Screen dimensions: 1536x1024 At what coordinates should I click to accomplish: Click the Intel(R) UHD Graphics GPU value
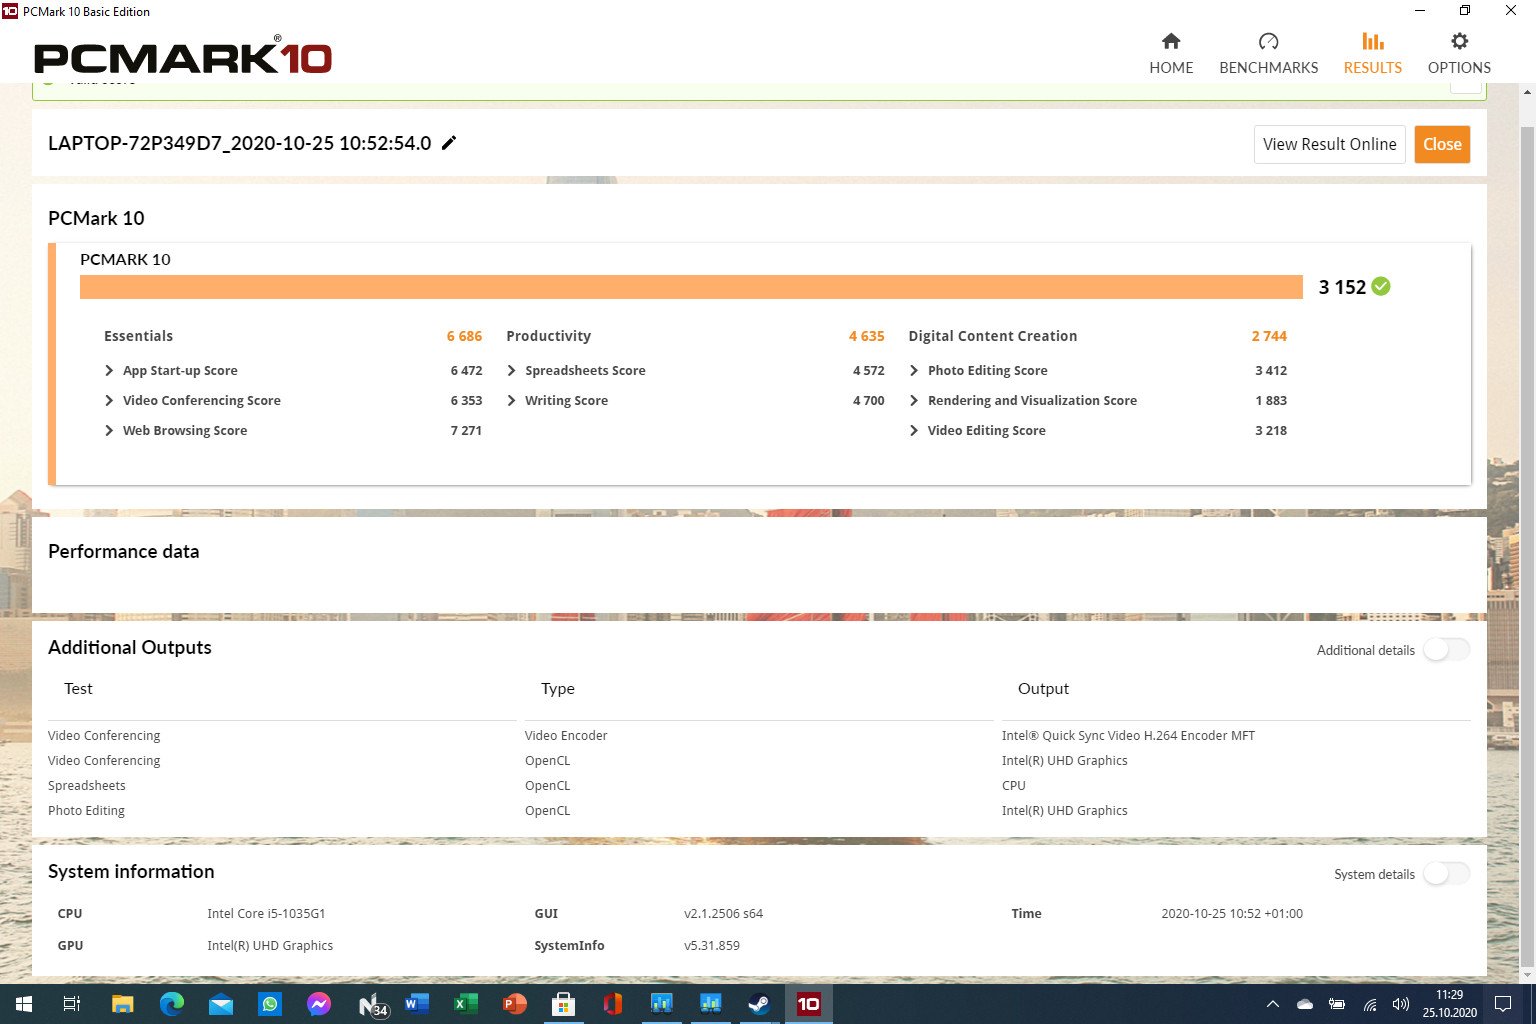270,945
